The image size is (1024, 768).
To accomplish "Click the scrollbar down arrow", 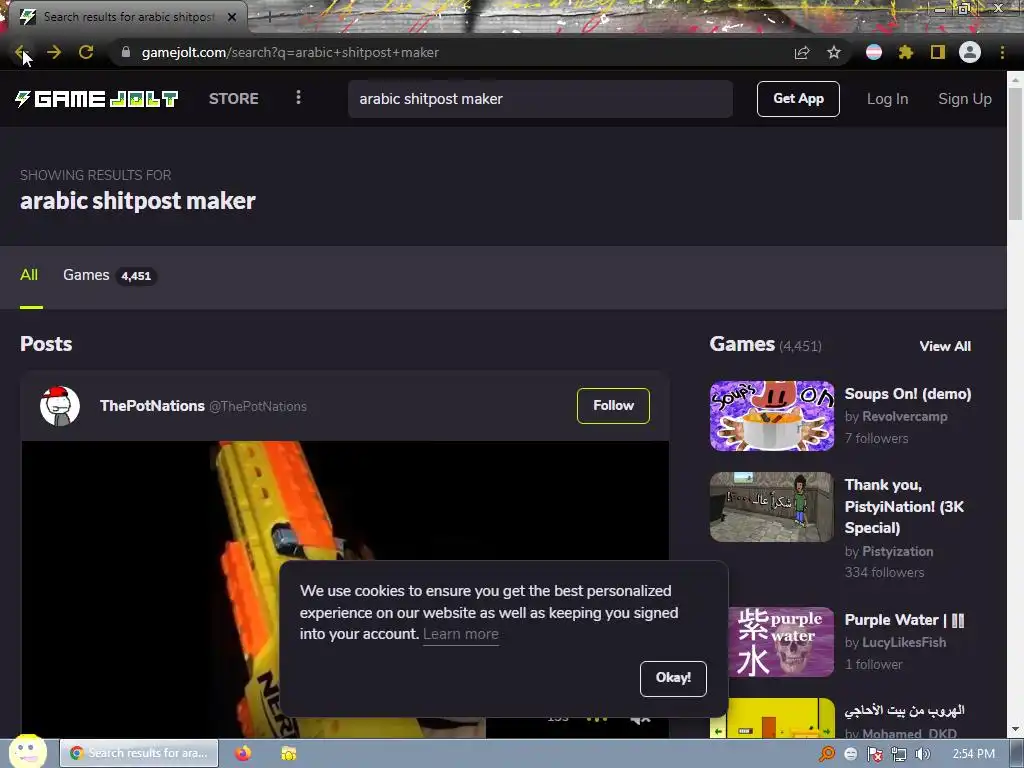I will pos(1015,729).
